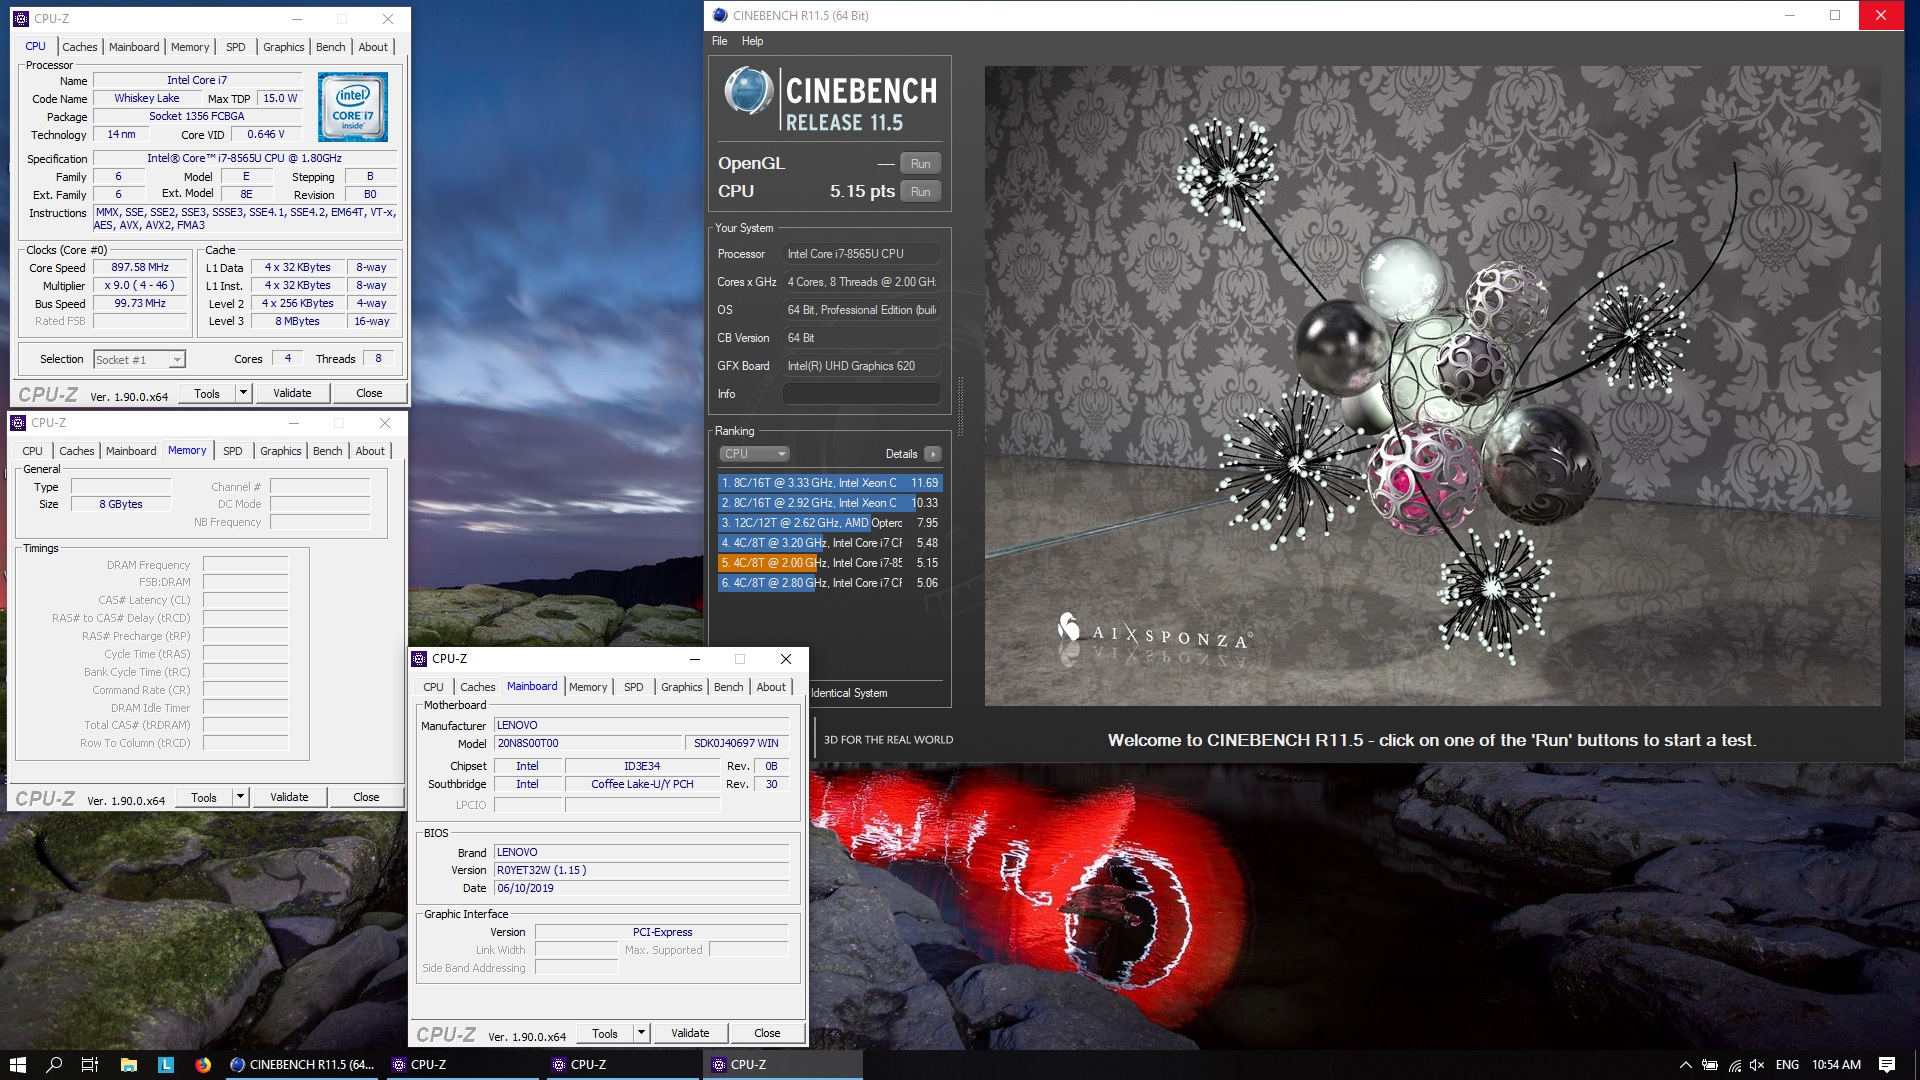Open the blue L app on taskbar

[166, 1065]
